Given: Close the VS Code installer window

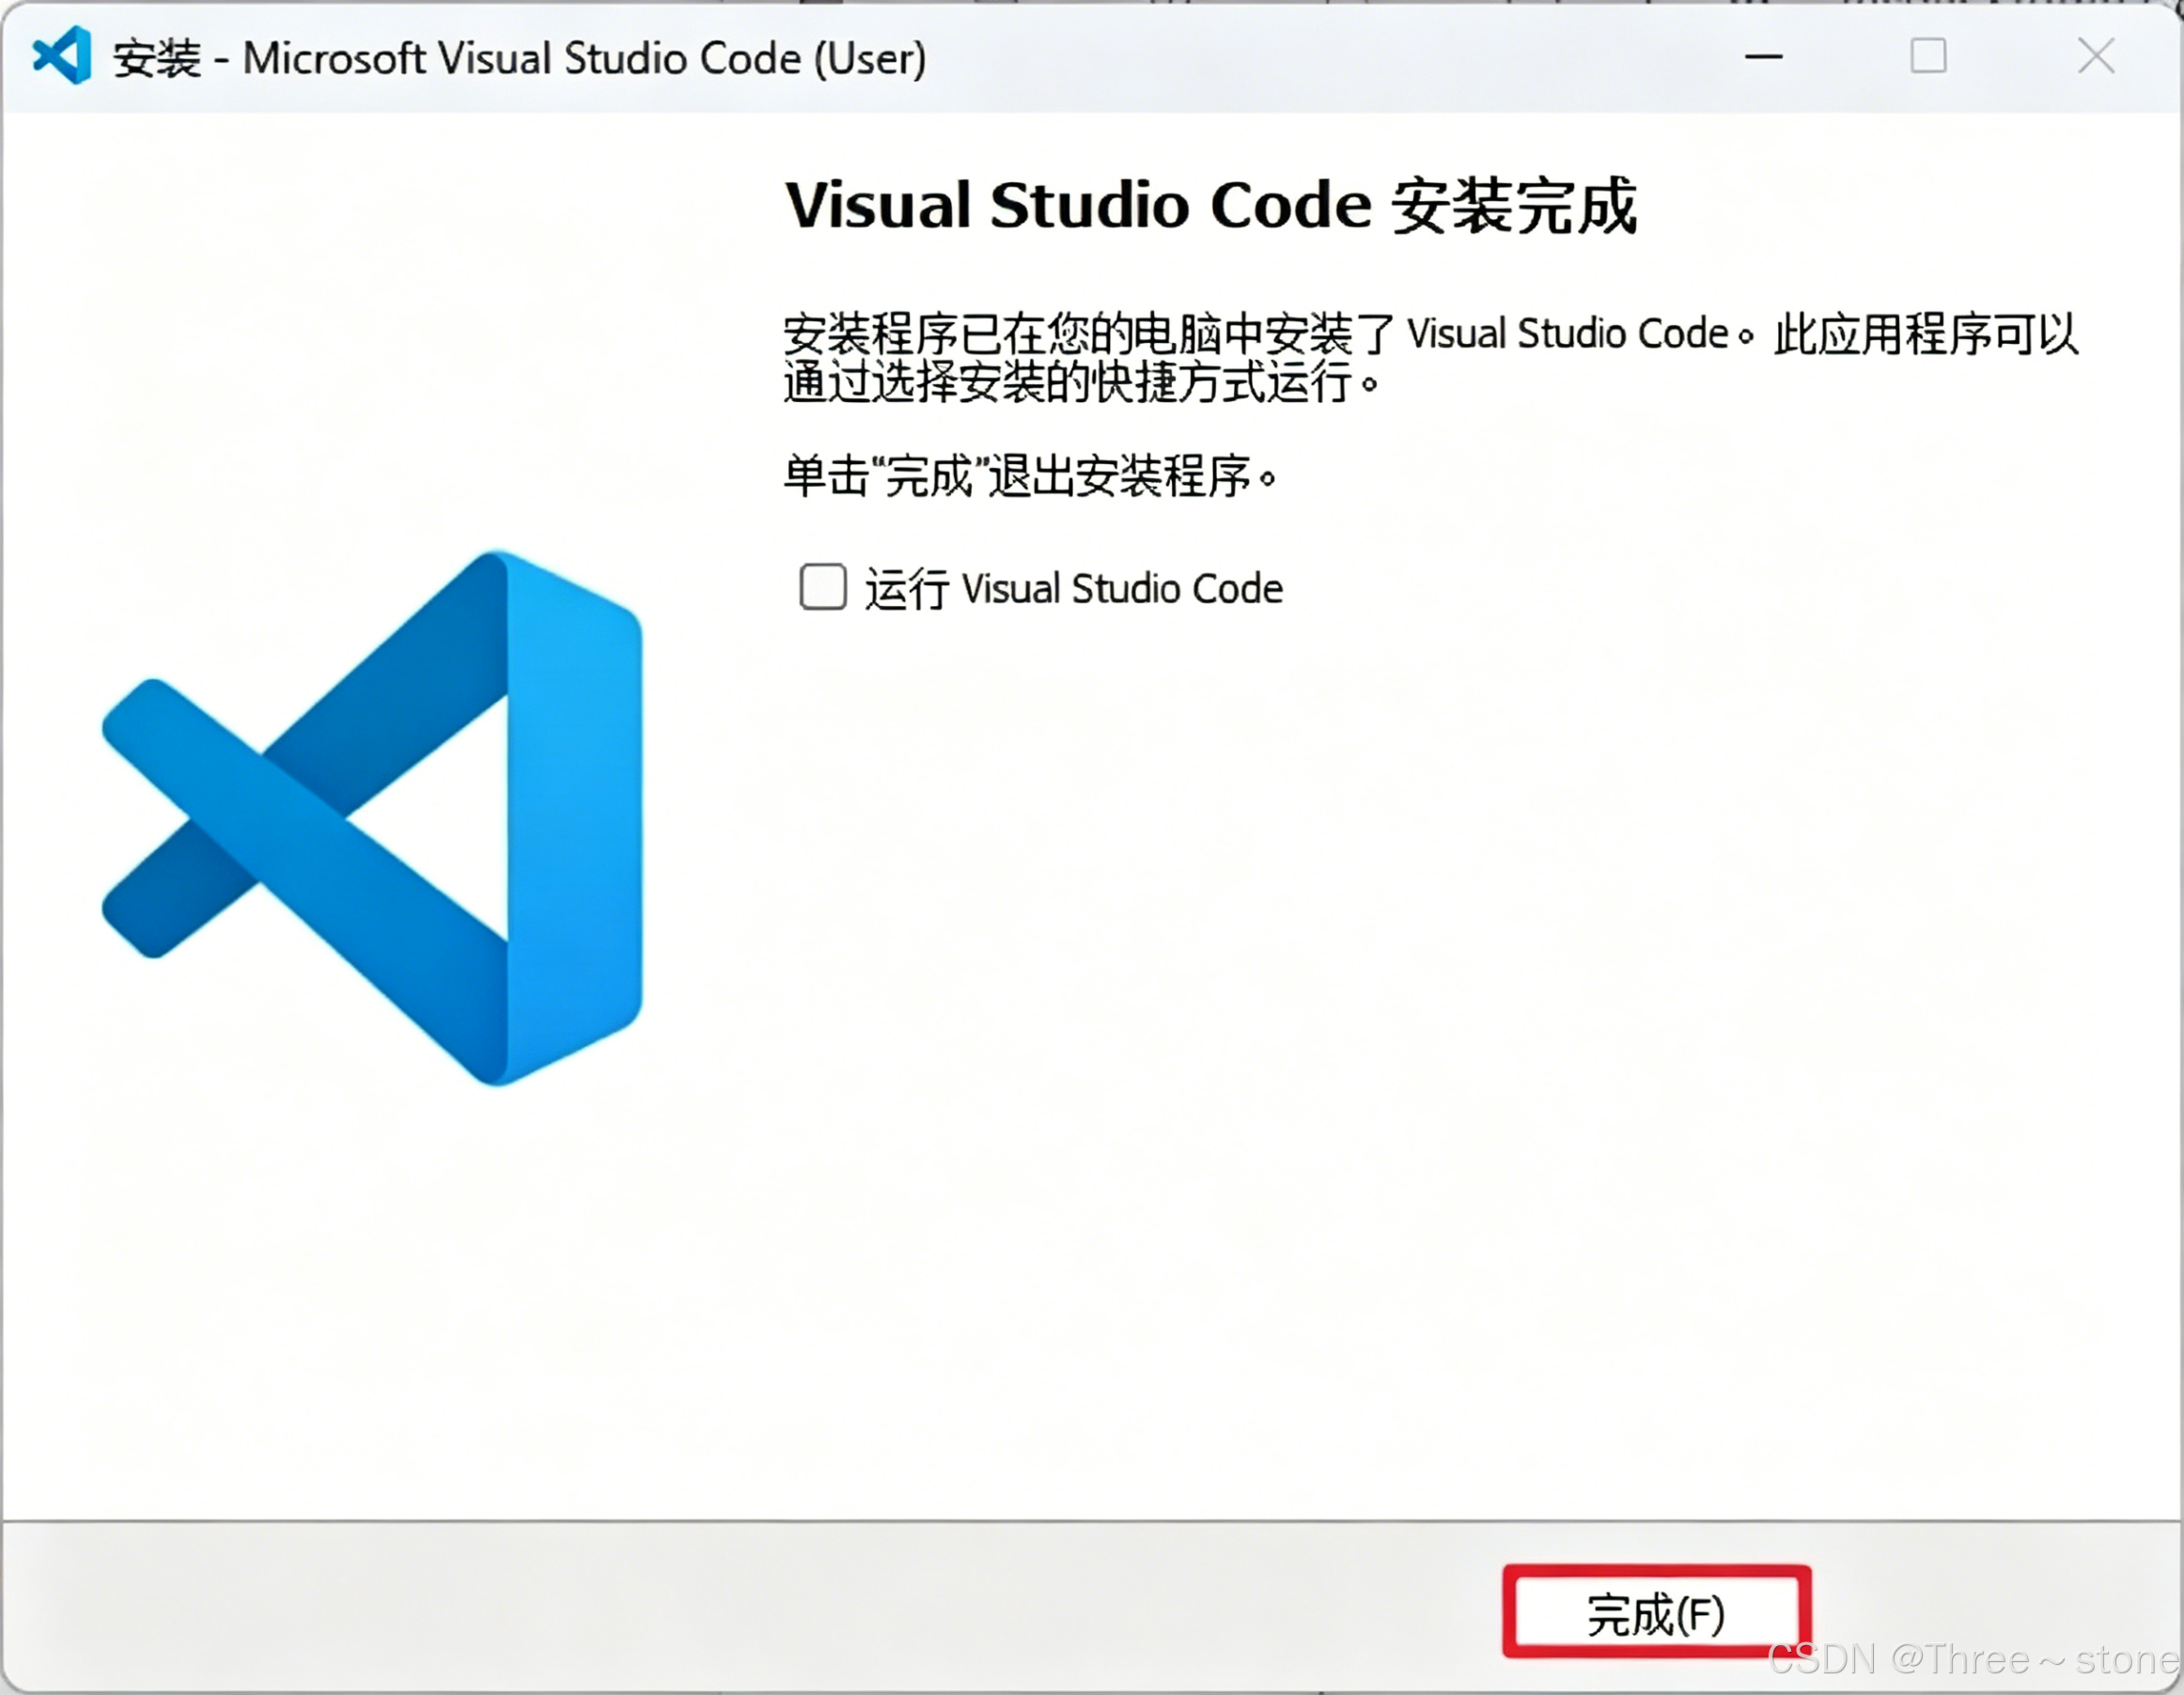Looking at the screenshot, I should (2095, 57).
